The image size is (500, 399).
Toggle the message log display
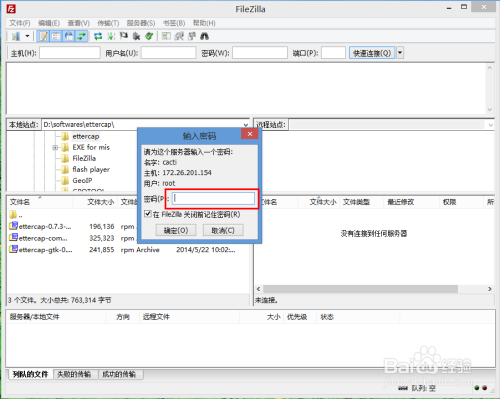(x=43, y=36)
